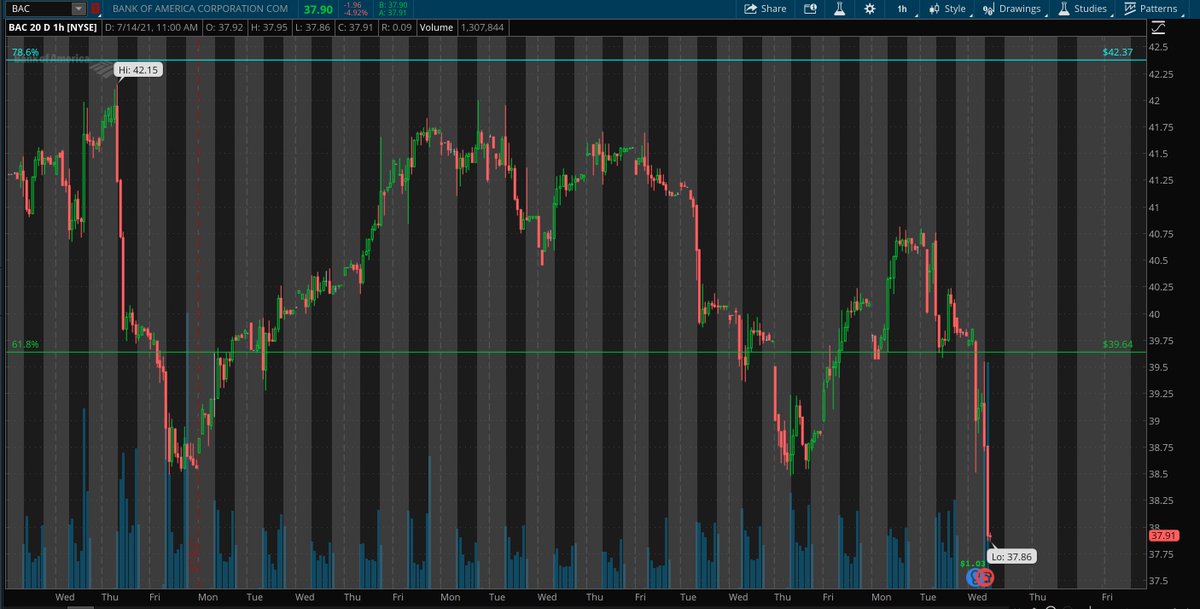Image resolution: width=1200 pixels, height=609 pixels.
Task: Click the last price 37.90 in header
Action: [318, 9]
